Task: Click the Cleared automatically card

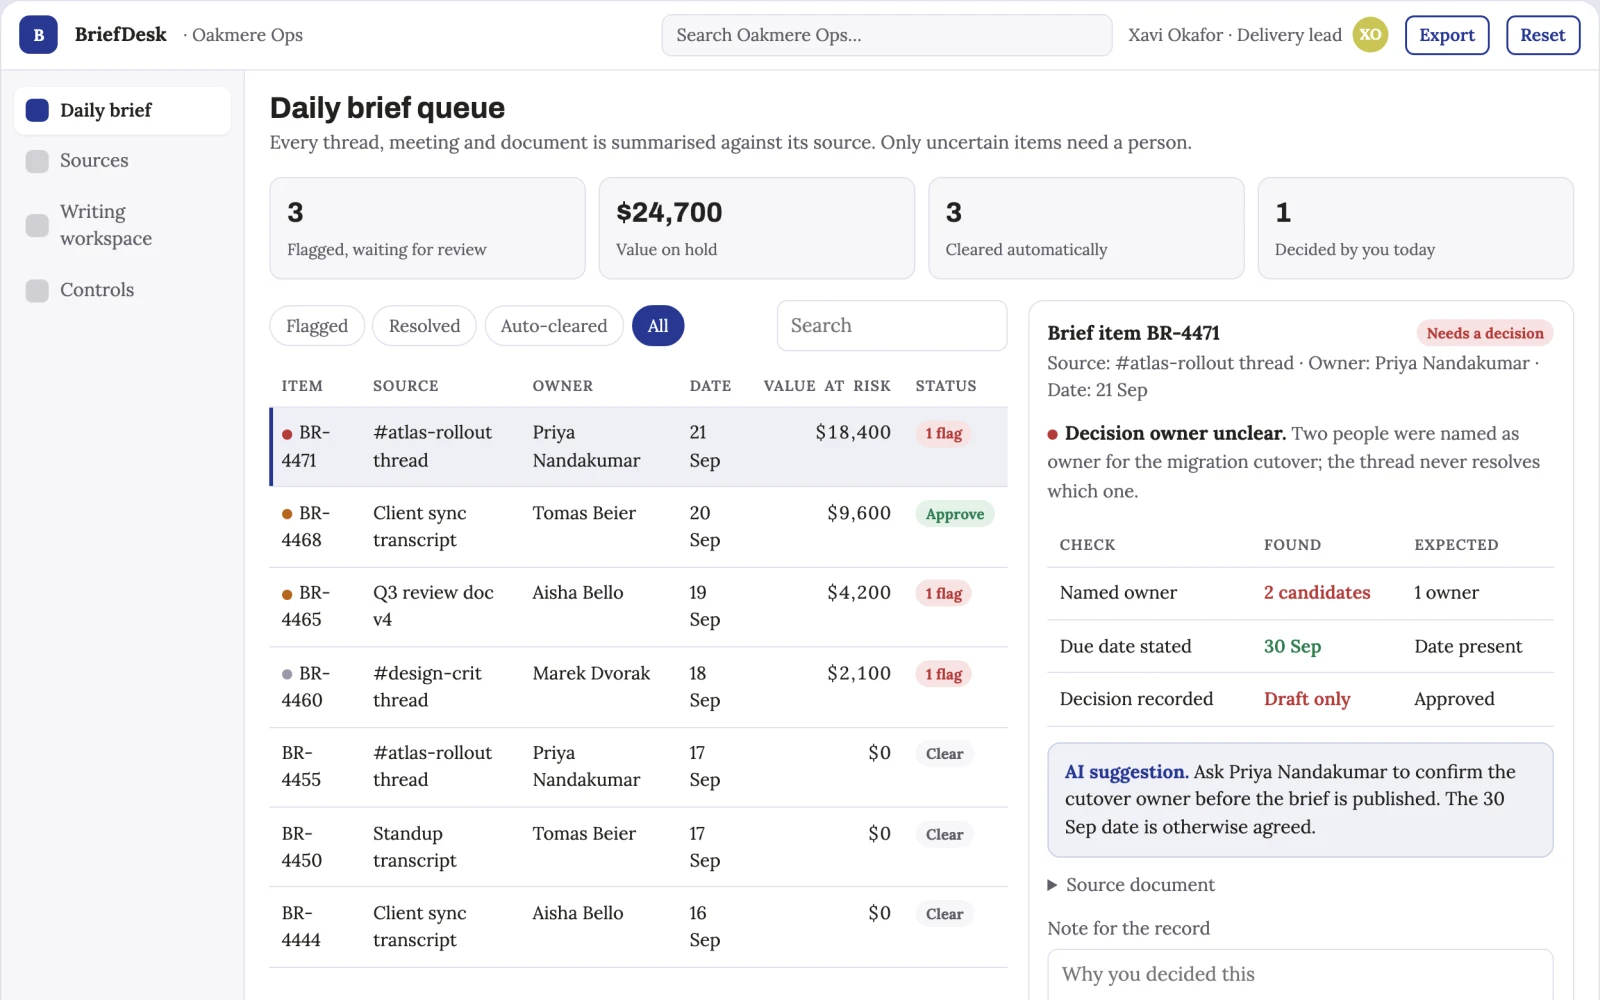Action: (x=1086, y=228)
